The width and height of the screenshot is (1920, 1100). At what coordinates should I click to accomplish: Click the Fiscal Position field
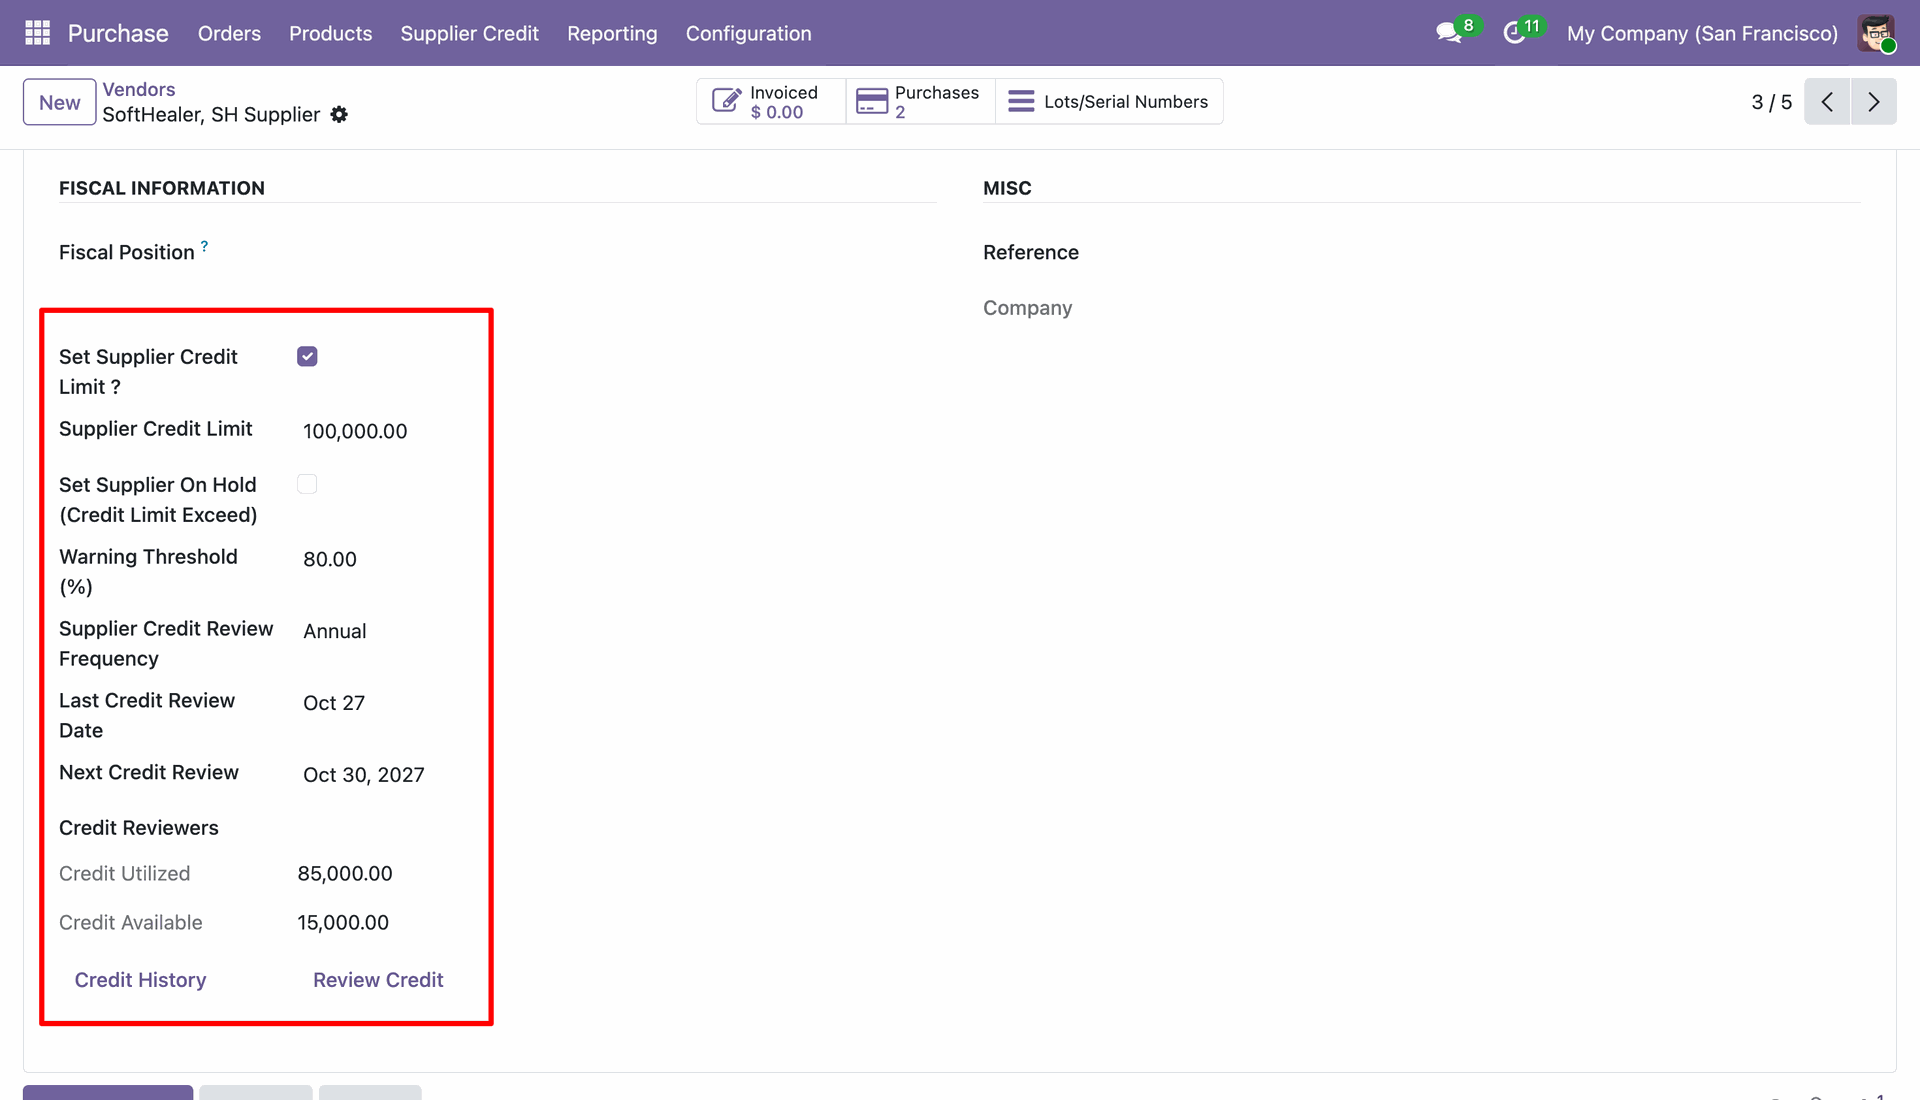[x=615, y=253]
